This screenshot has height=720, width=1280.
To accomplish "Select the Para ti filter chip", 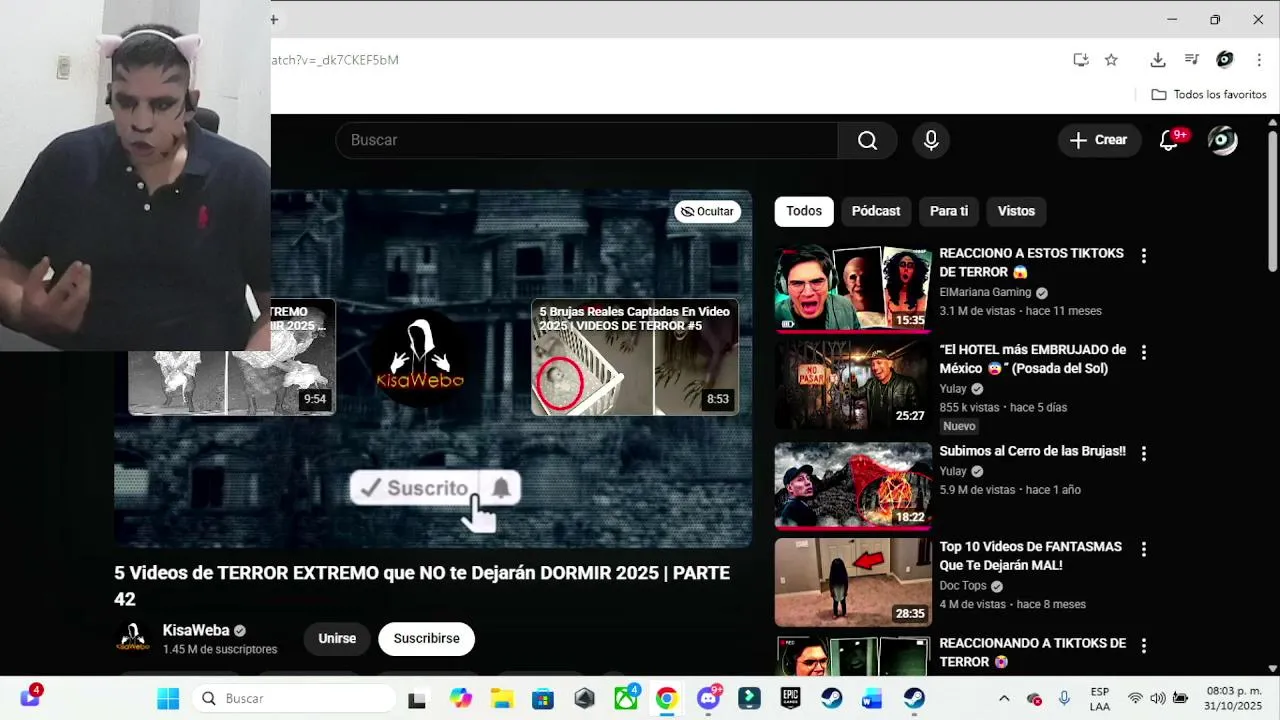I will (x=949, y=211).
